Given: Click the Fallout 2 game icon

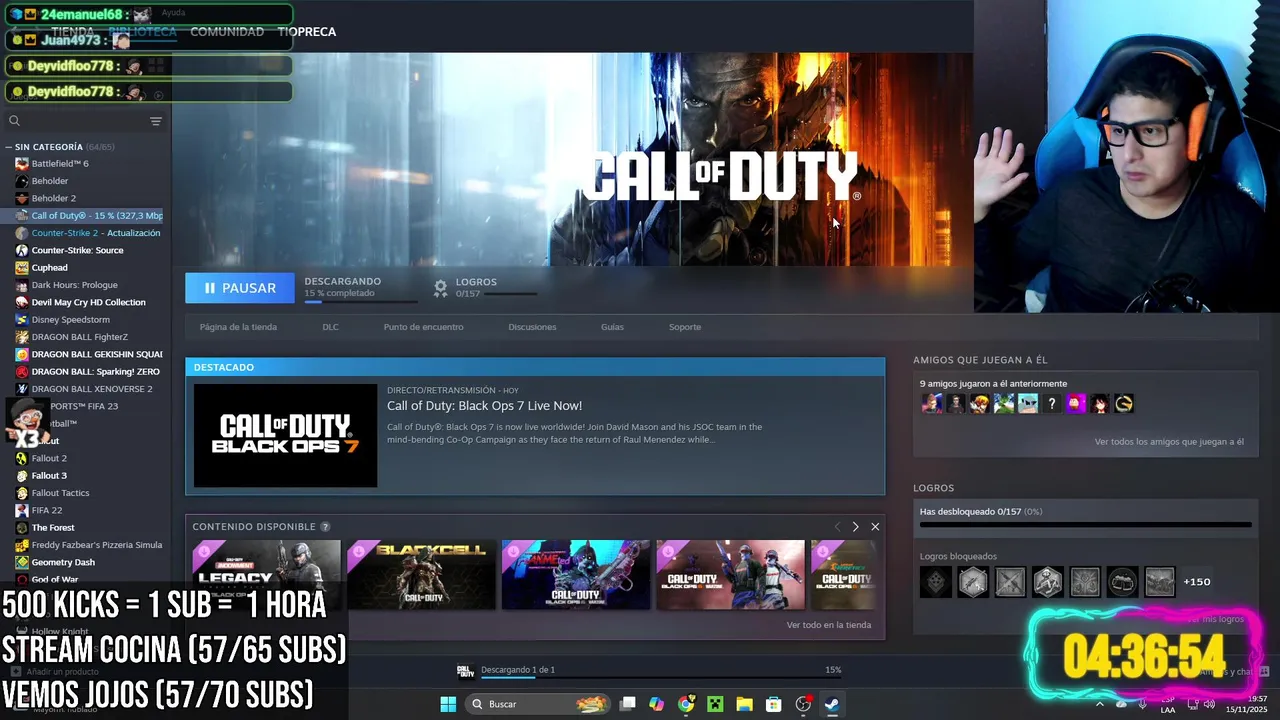Looking at the screenshot, I should tap(22, 458).
